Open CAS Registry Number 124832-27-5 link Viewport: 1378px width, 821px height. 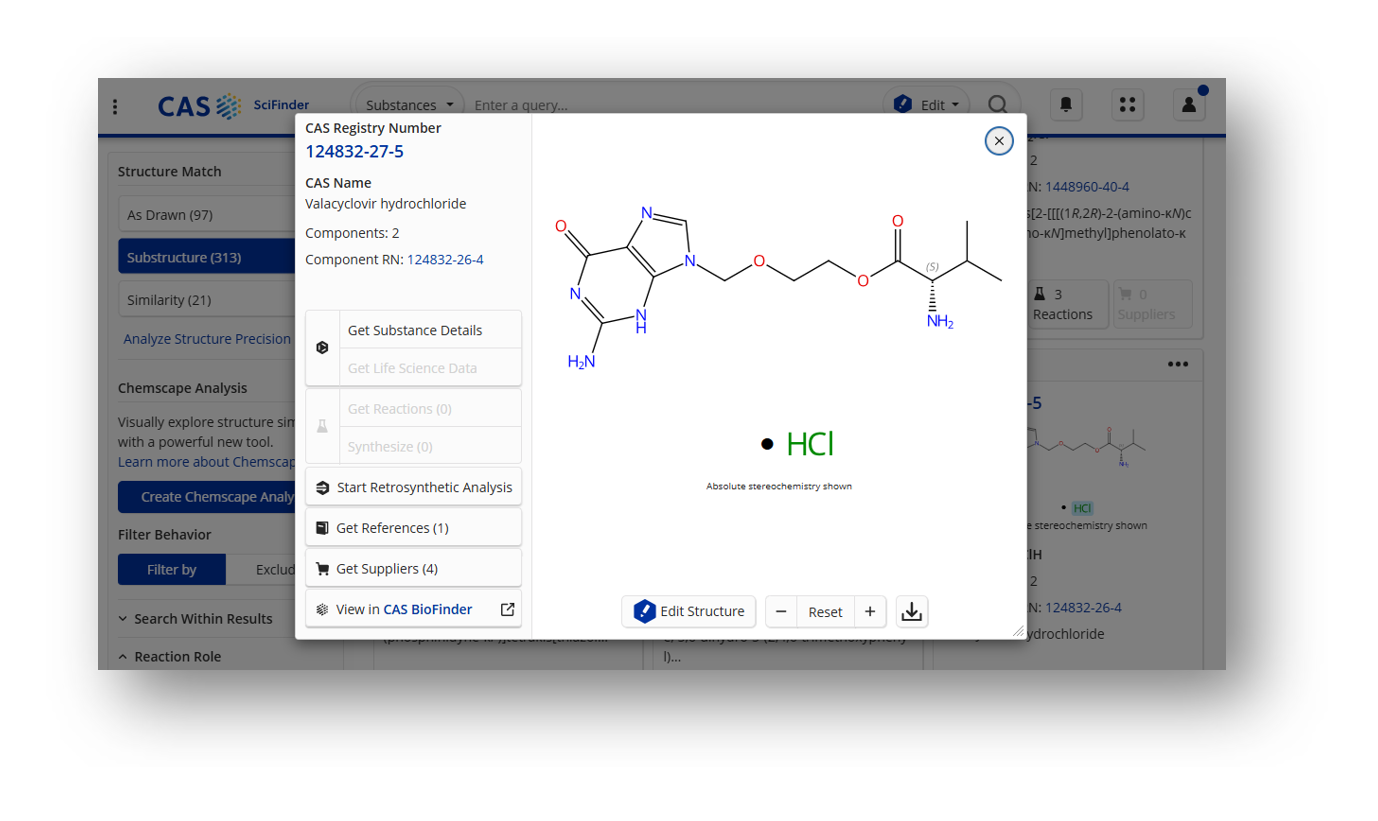pos(354,151)
